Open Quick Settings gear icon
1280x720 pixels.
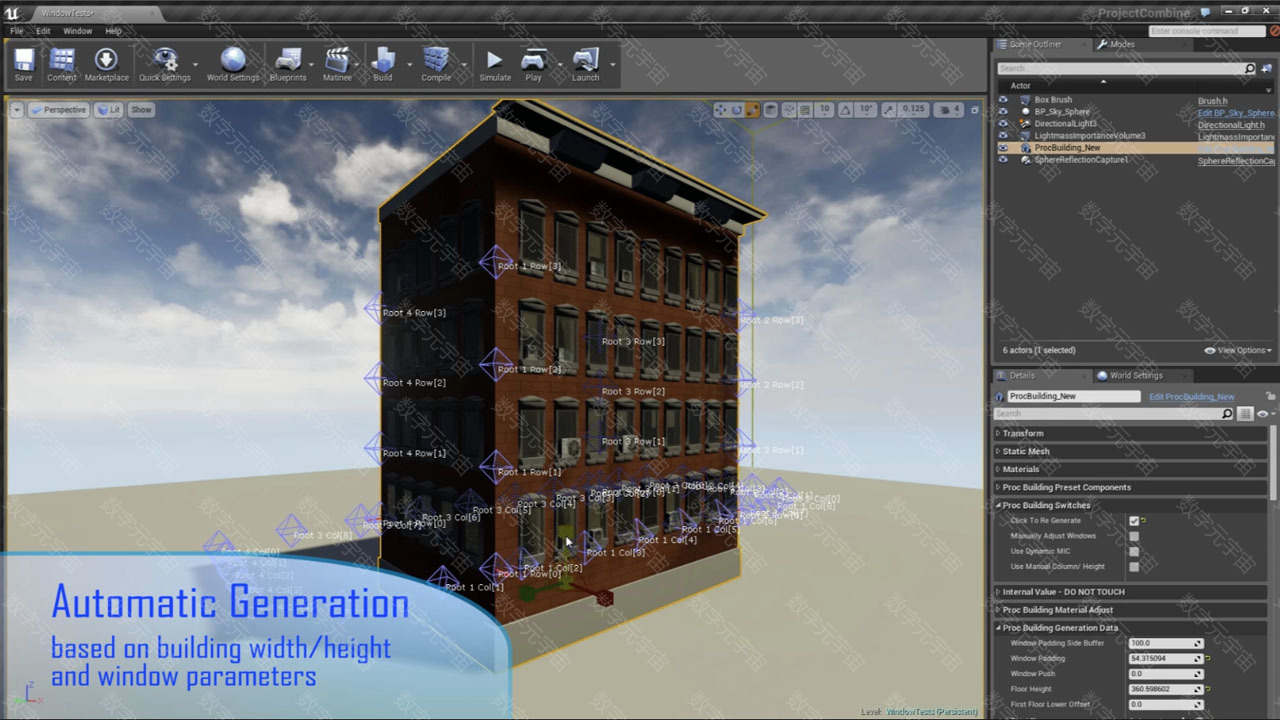(x=164, y=64)
